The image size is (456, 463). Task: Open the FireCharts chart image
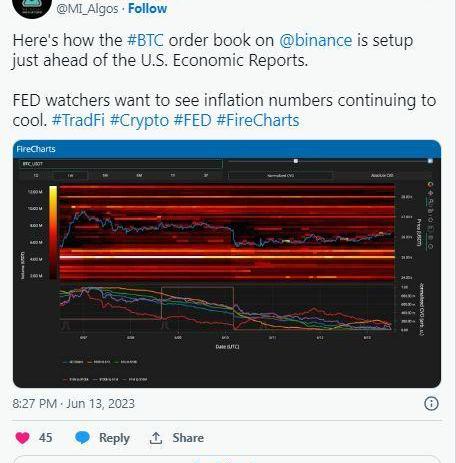(x=227, y=264)
